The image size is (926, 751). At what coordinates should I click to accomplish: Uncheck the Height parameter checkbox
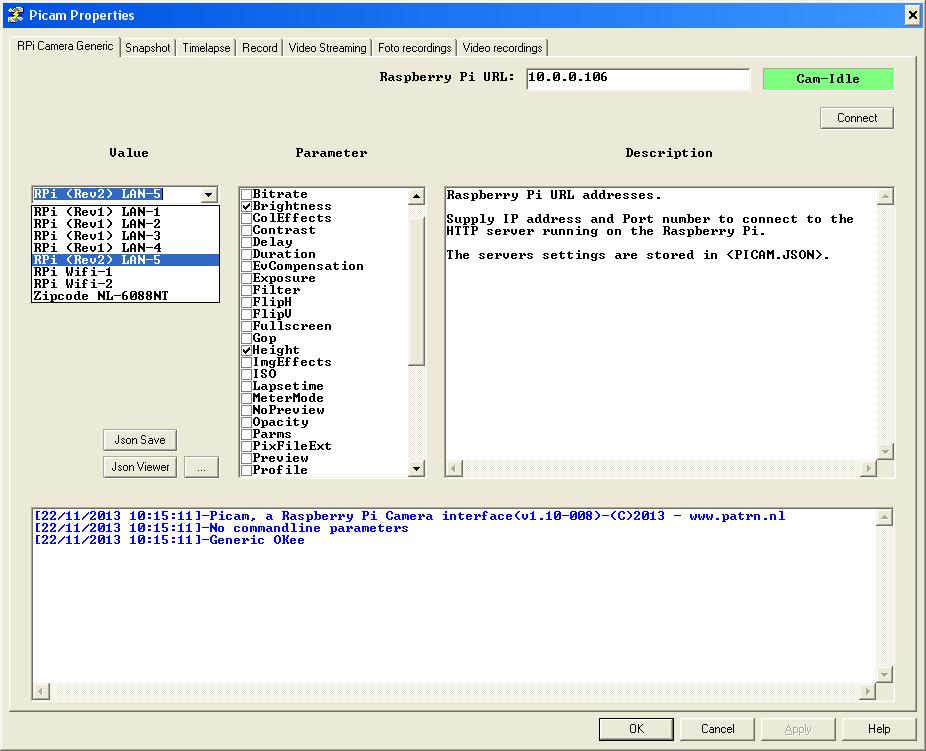pos(246,350)
